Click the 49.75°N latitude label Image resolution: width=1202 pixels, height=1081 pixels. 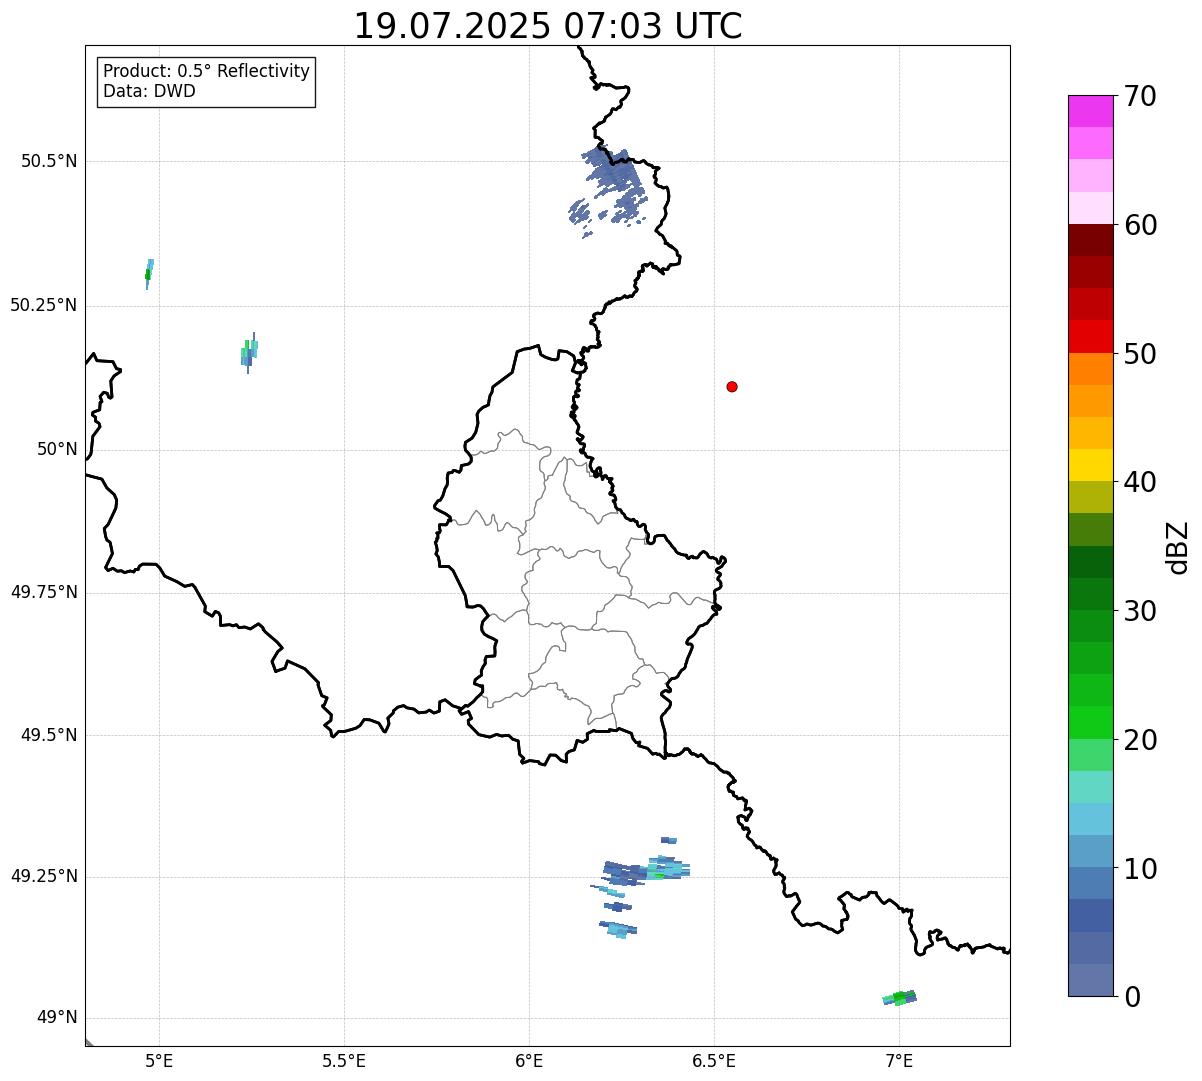click(44, 592)
